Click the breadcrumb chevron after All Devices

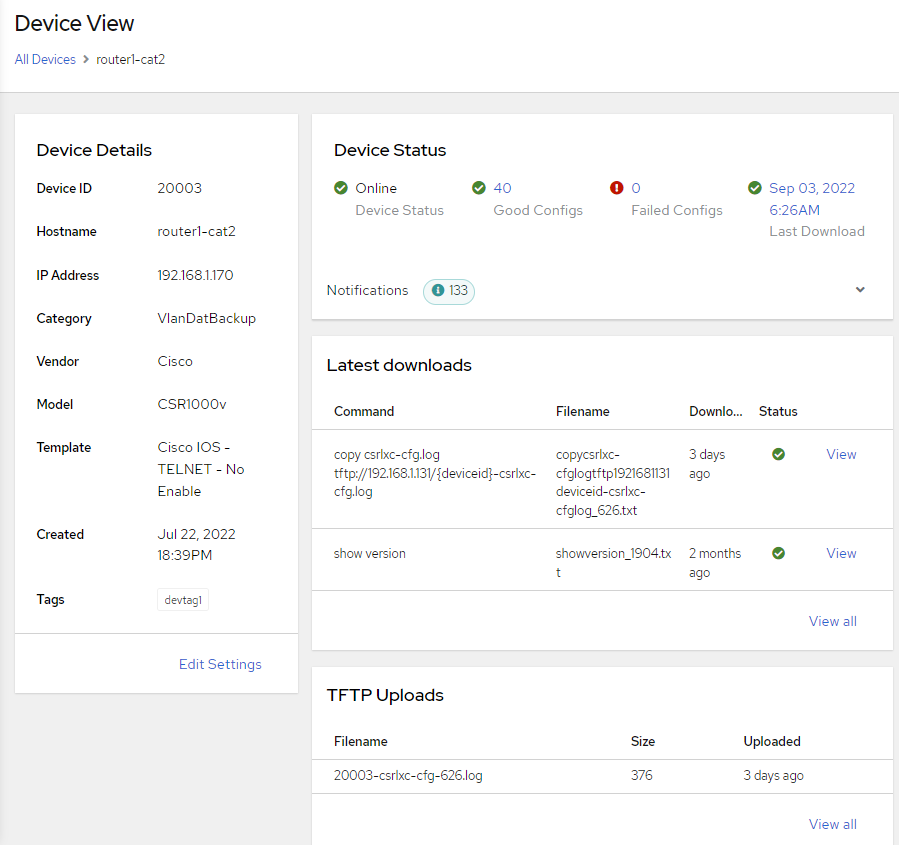tap(86, 59)
